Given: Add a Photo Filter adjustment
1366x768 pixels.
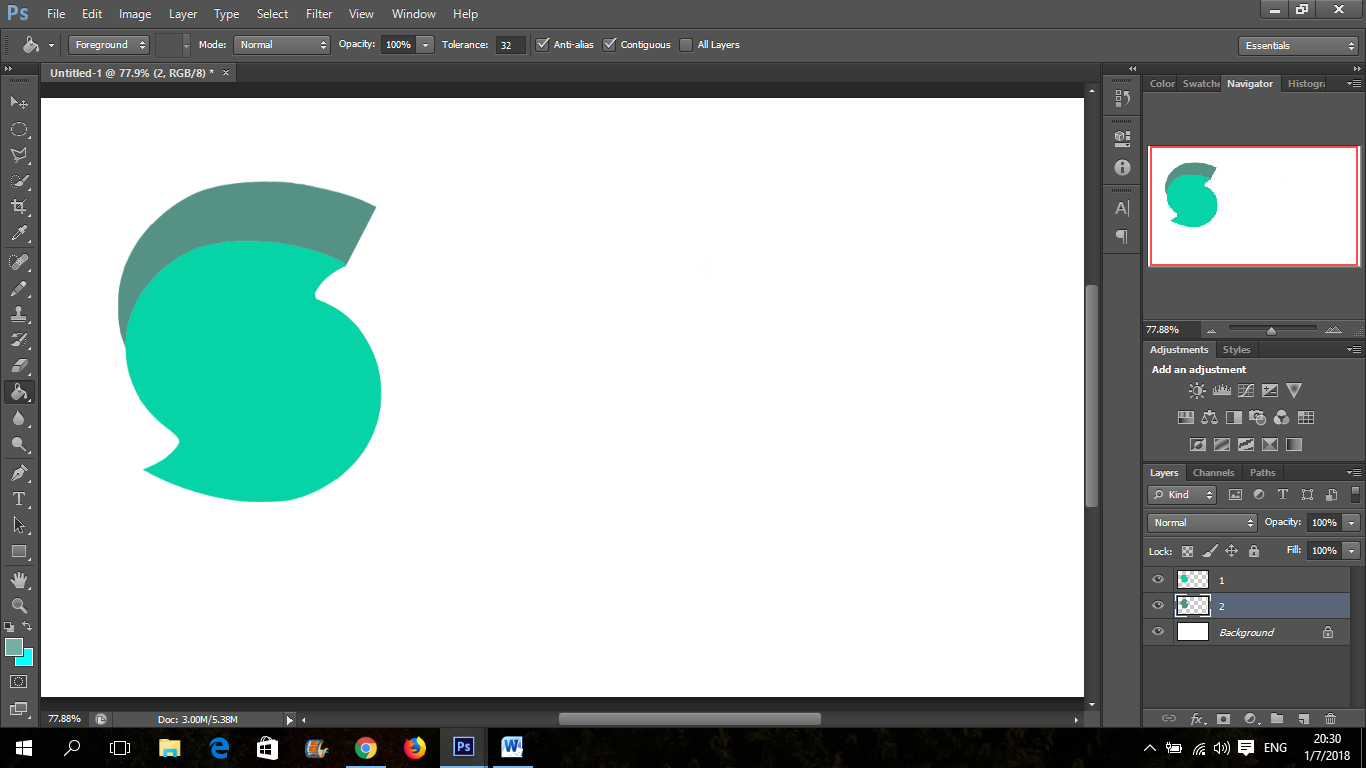Looking at the screenshot, I should (x=1258, y=418).
